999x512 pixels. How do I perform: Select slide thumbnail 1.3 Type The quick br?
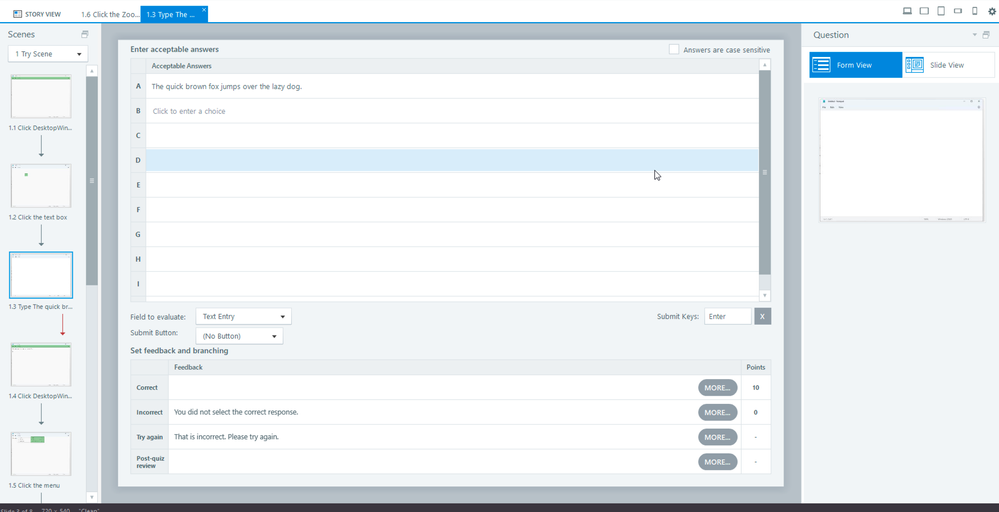(x=41, y=275)
